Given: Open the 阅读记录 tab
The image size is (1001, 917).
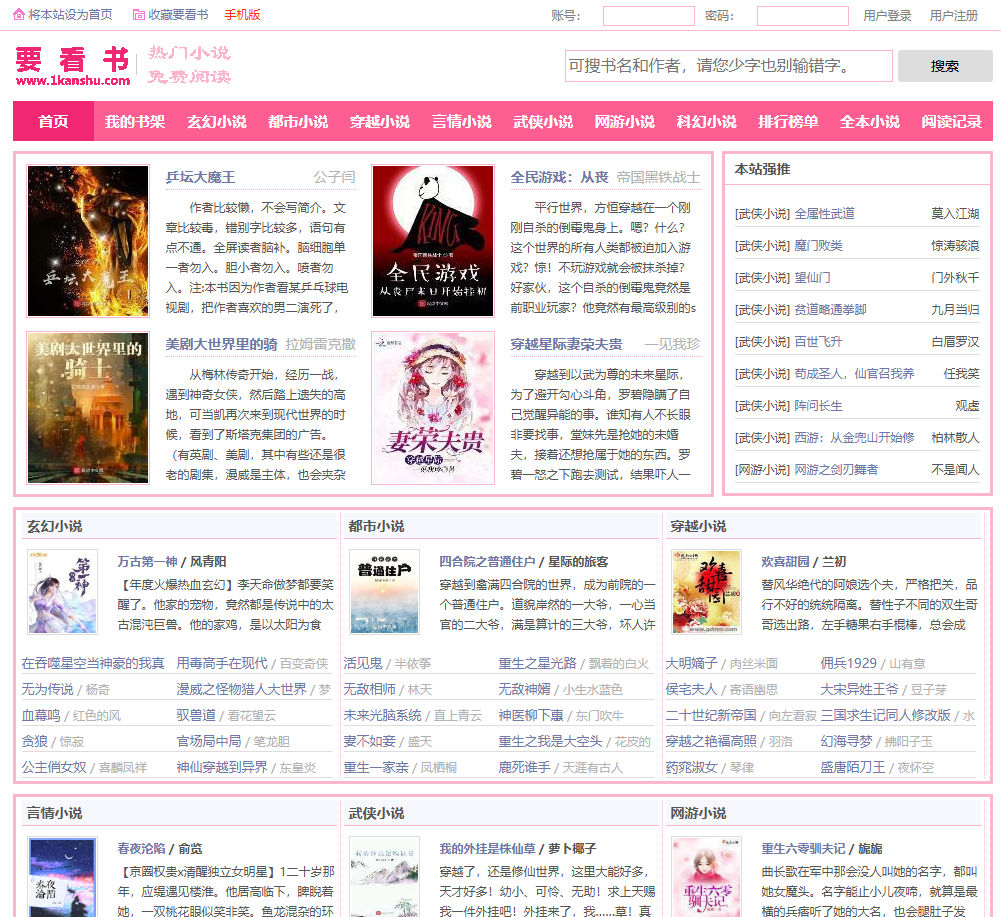Looking at the screenshot, I should tap(950, 120).
